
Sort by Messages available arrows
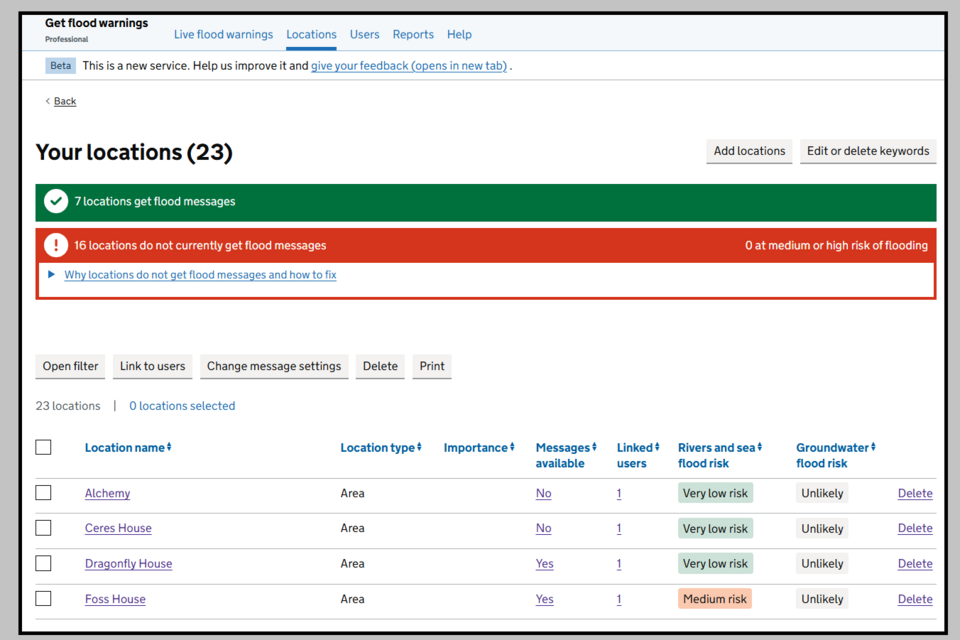coord(594,447)
